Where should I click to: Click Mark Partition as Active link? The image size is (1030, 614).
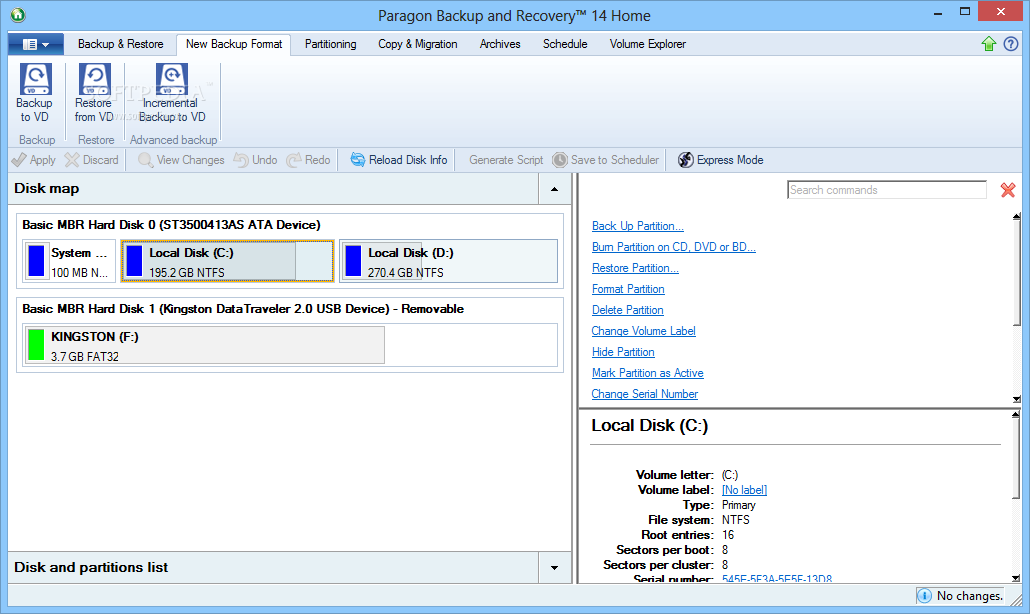647,373
